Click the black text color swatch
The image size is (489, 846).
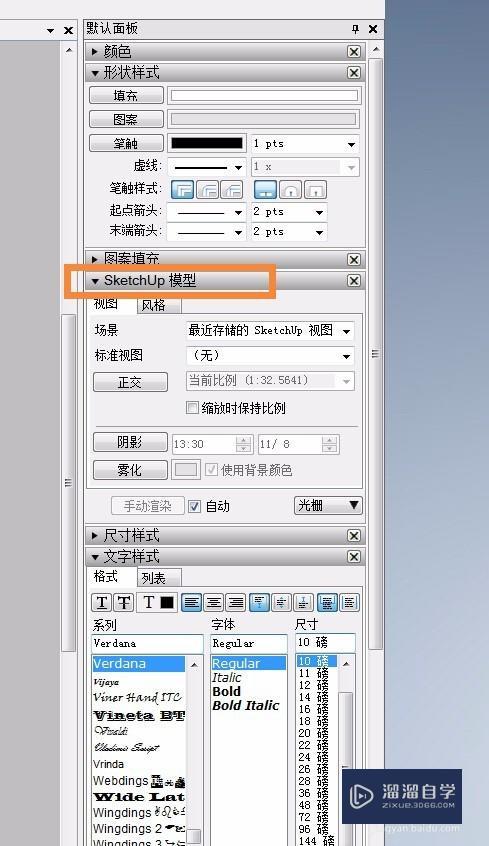point(167,602)
